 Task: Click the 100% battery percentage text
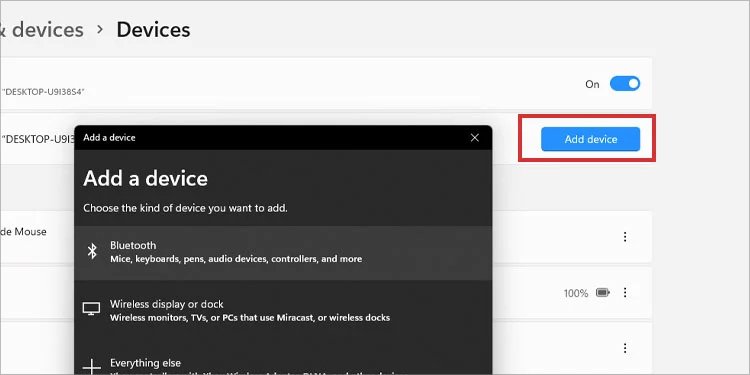pyautogui.click(x=575, y=293)
